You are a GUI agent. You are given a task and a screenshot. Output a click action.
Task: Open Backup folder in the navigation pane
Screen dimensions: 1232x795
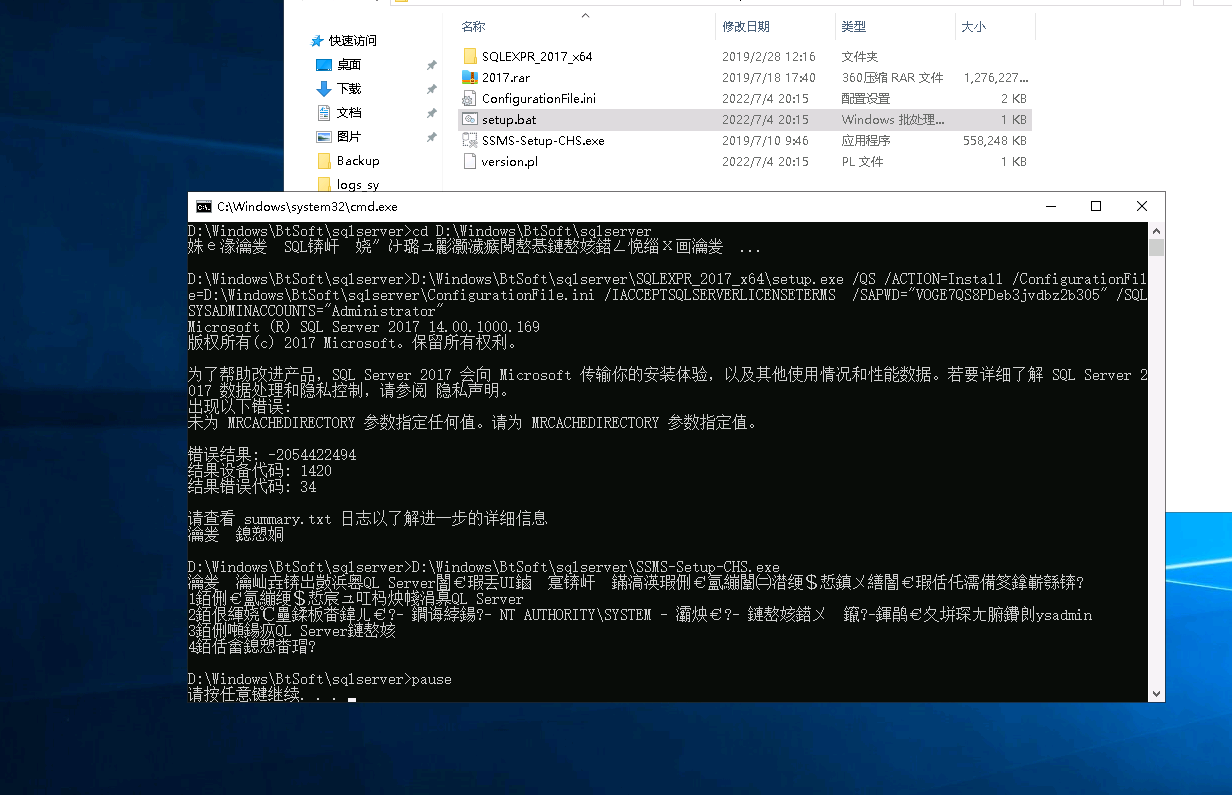click(358, 161)
